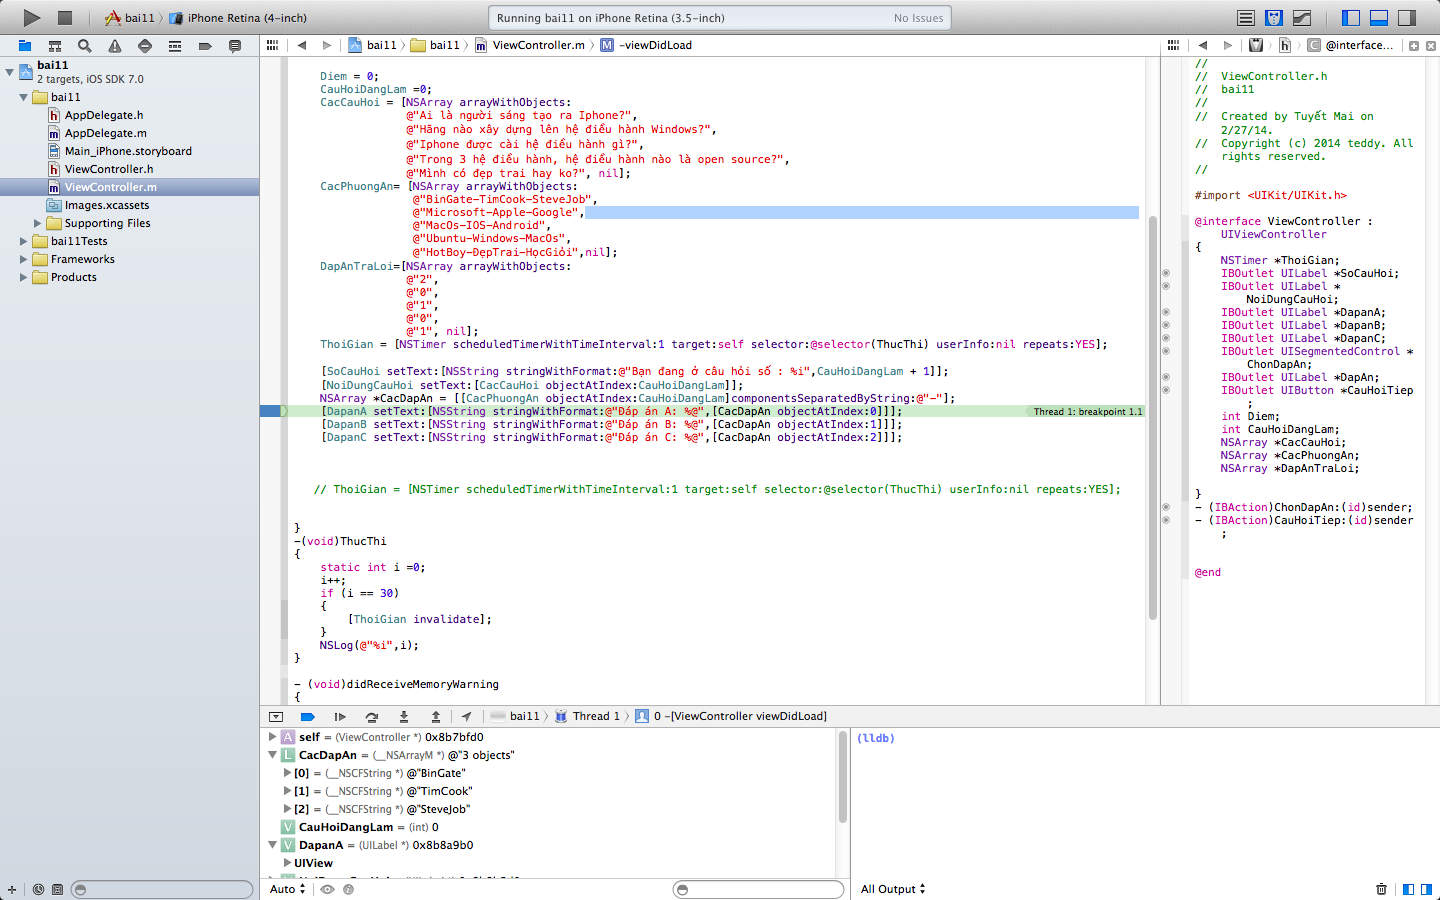Image resolution: width=1440 pixels, height=900 pixels.
Task: Hide the debug area with toggle icon
Action: coord(276,717)
